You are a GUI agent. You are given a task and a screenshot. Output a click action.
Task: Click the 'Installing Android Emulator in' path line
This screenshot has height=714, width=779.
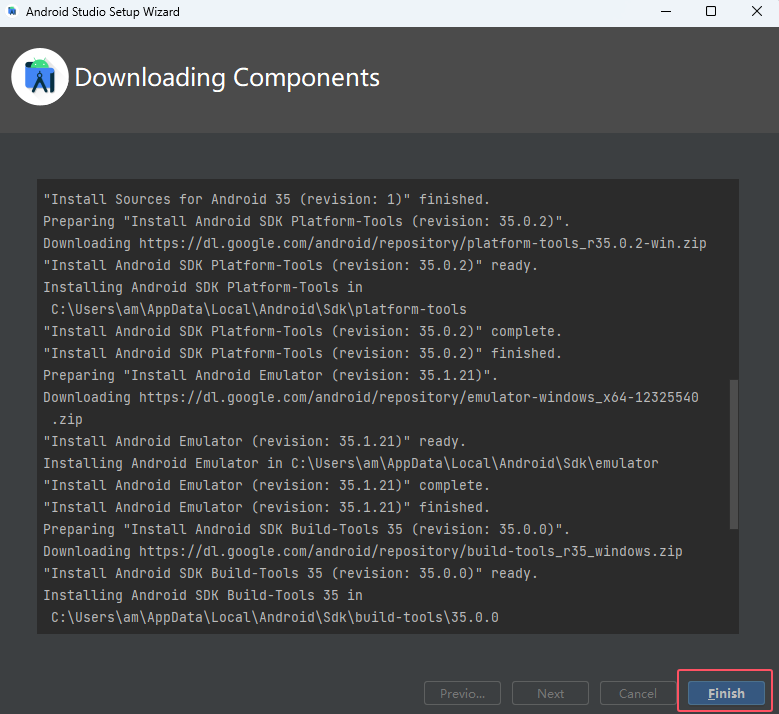351,464
